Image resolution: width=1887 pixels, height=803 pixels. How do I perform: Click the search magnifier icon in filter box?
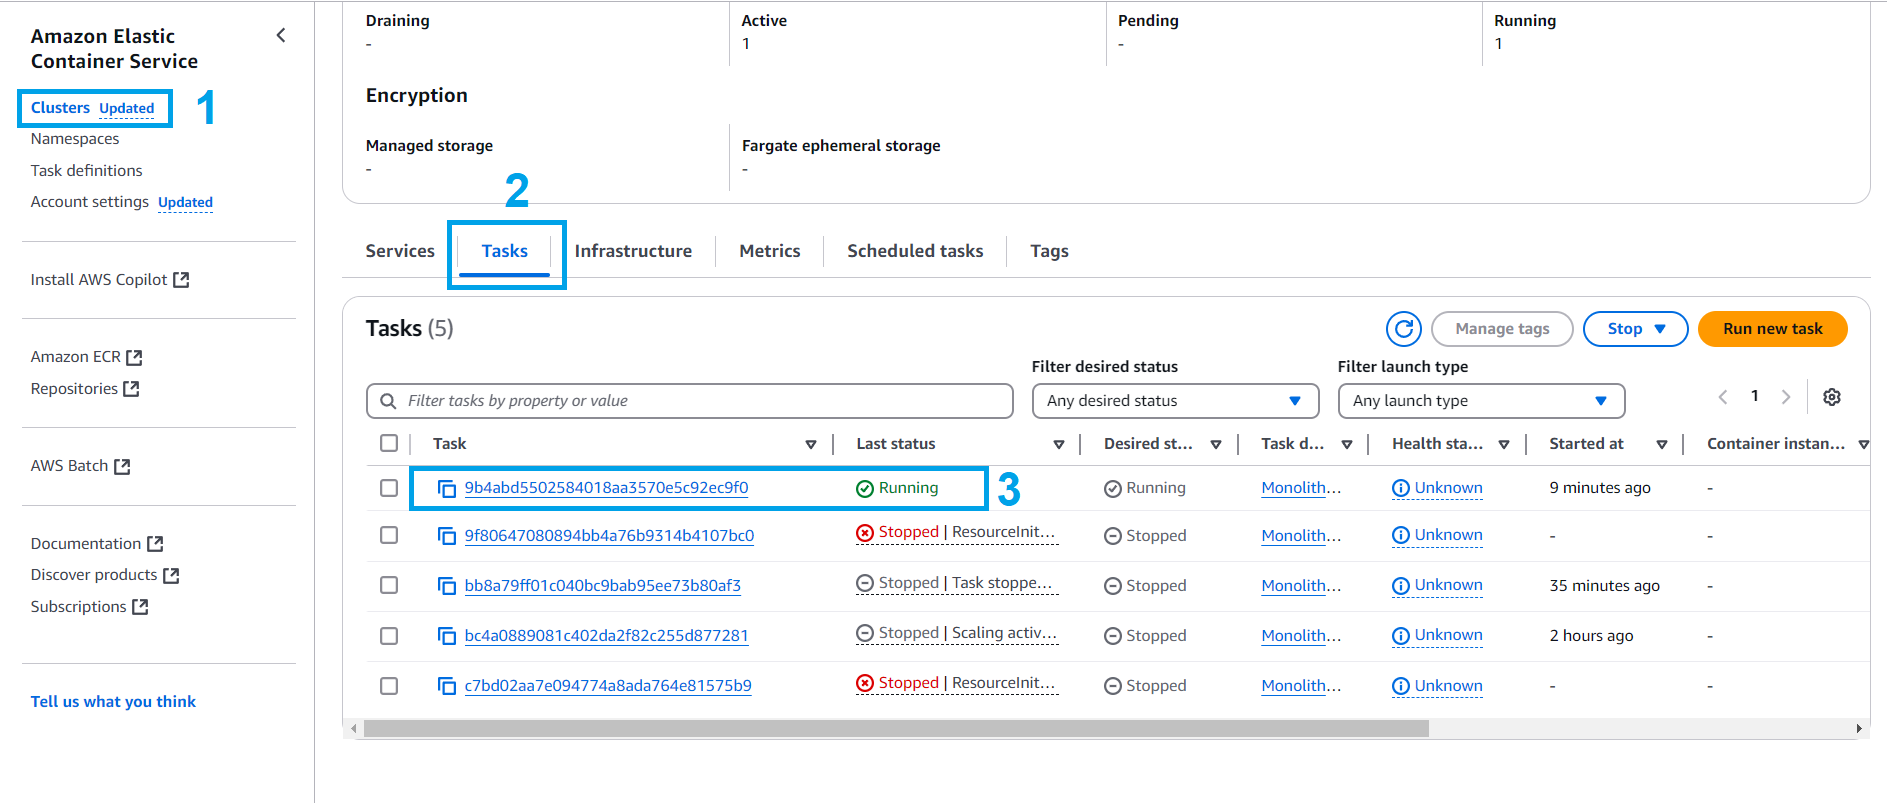coord(388,401)
